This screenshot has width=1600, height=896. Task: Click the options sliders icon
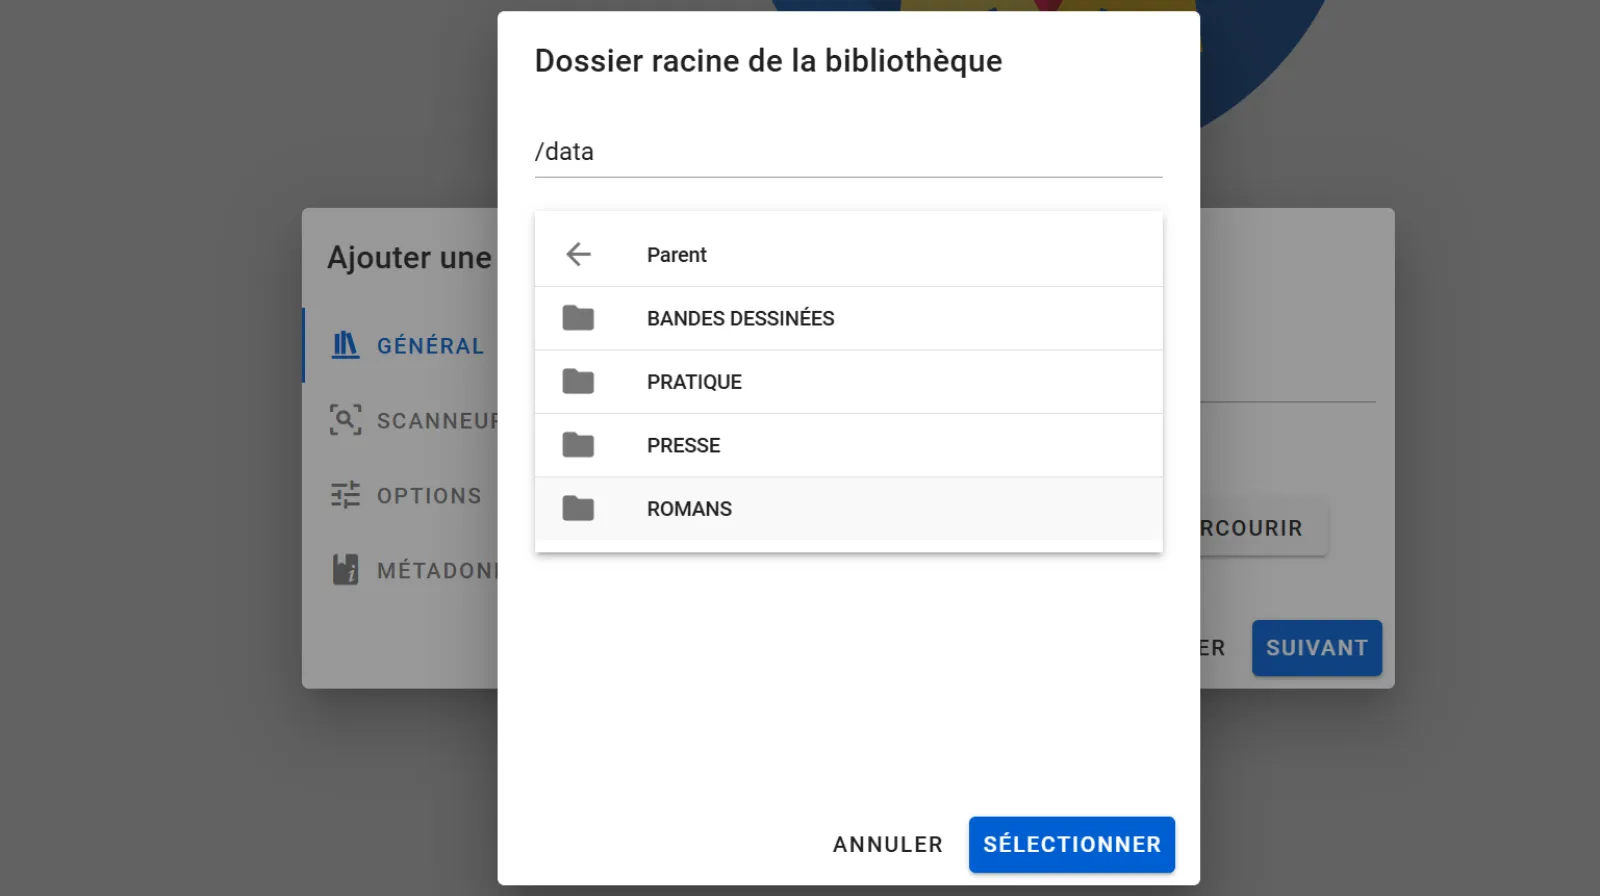[345, 495]
